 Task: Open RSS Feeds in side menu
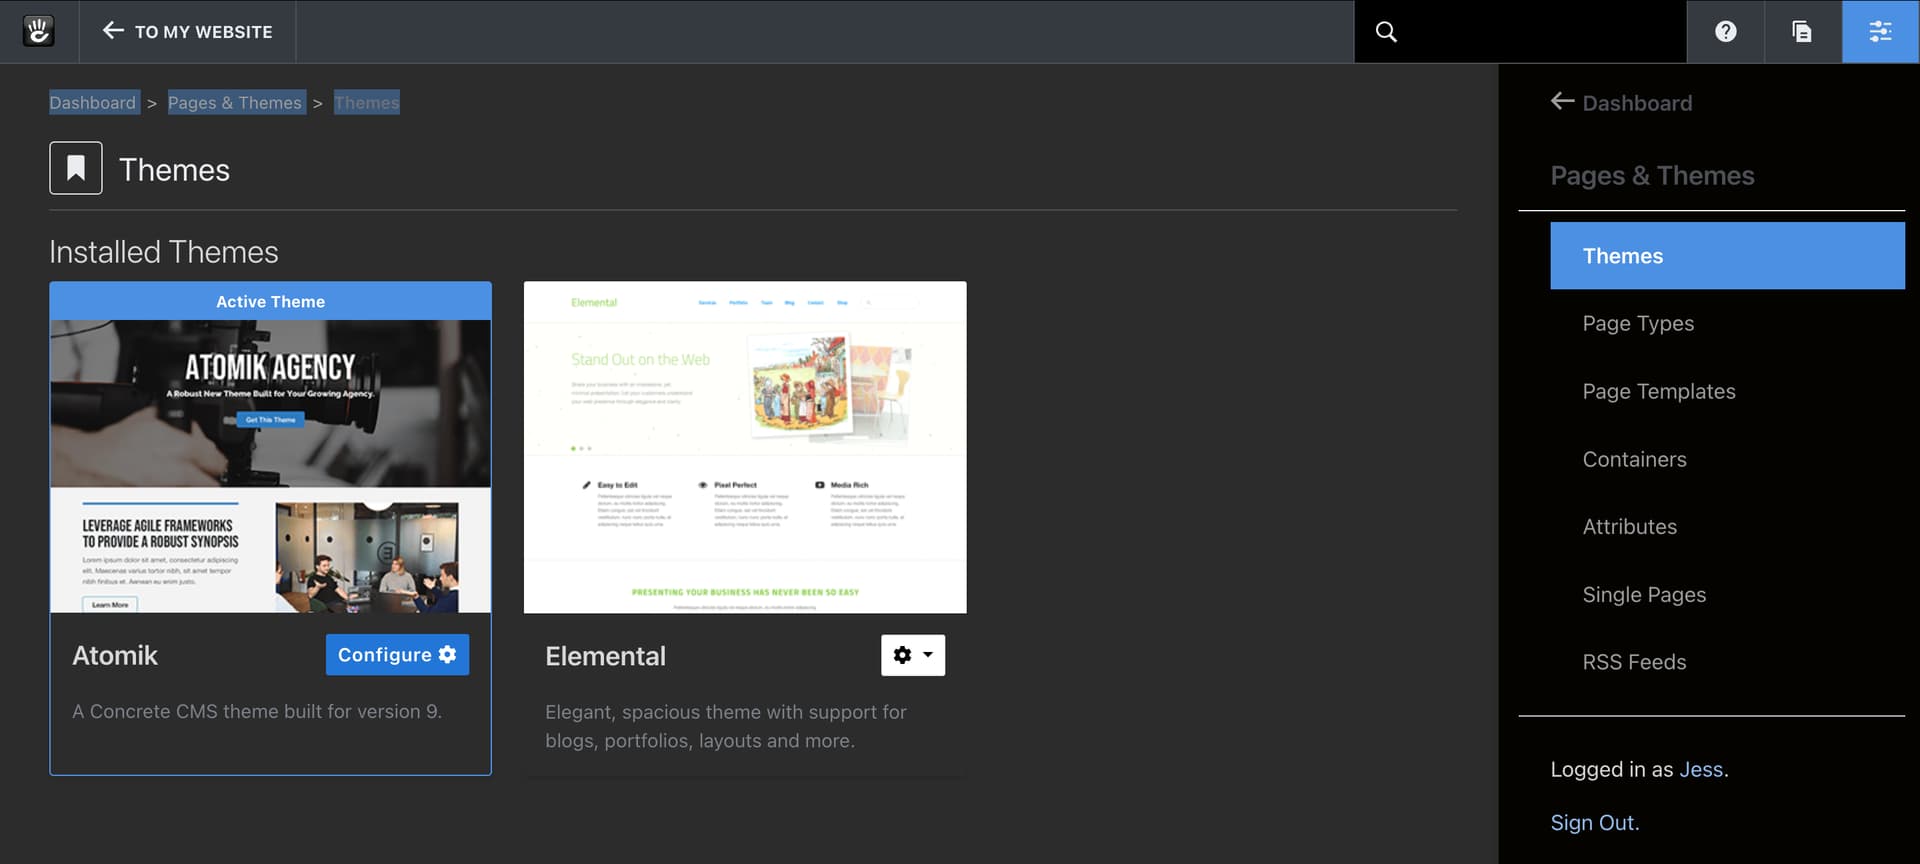(x=1634, y=662)
